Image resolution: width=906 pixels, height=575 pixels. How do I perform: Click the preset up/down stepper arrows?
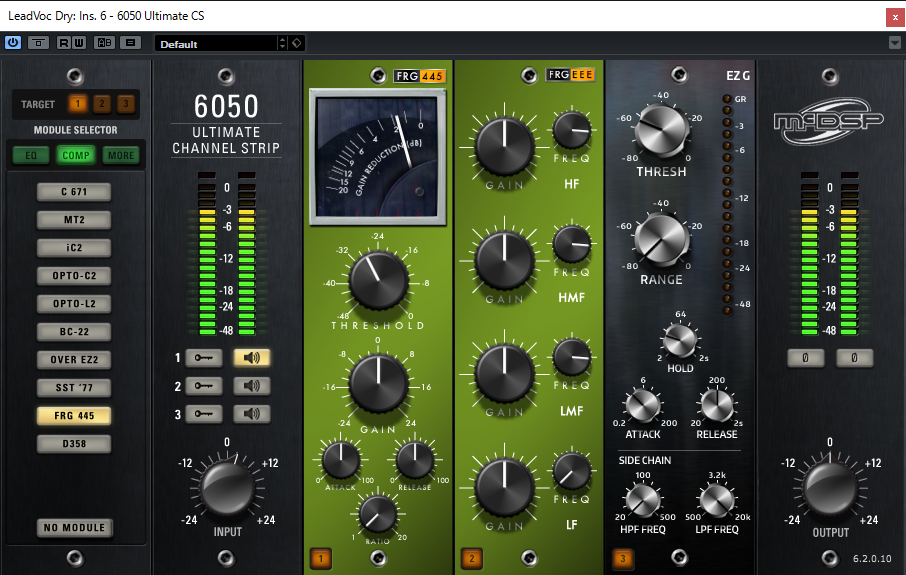pos(283,43)
